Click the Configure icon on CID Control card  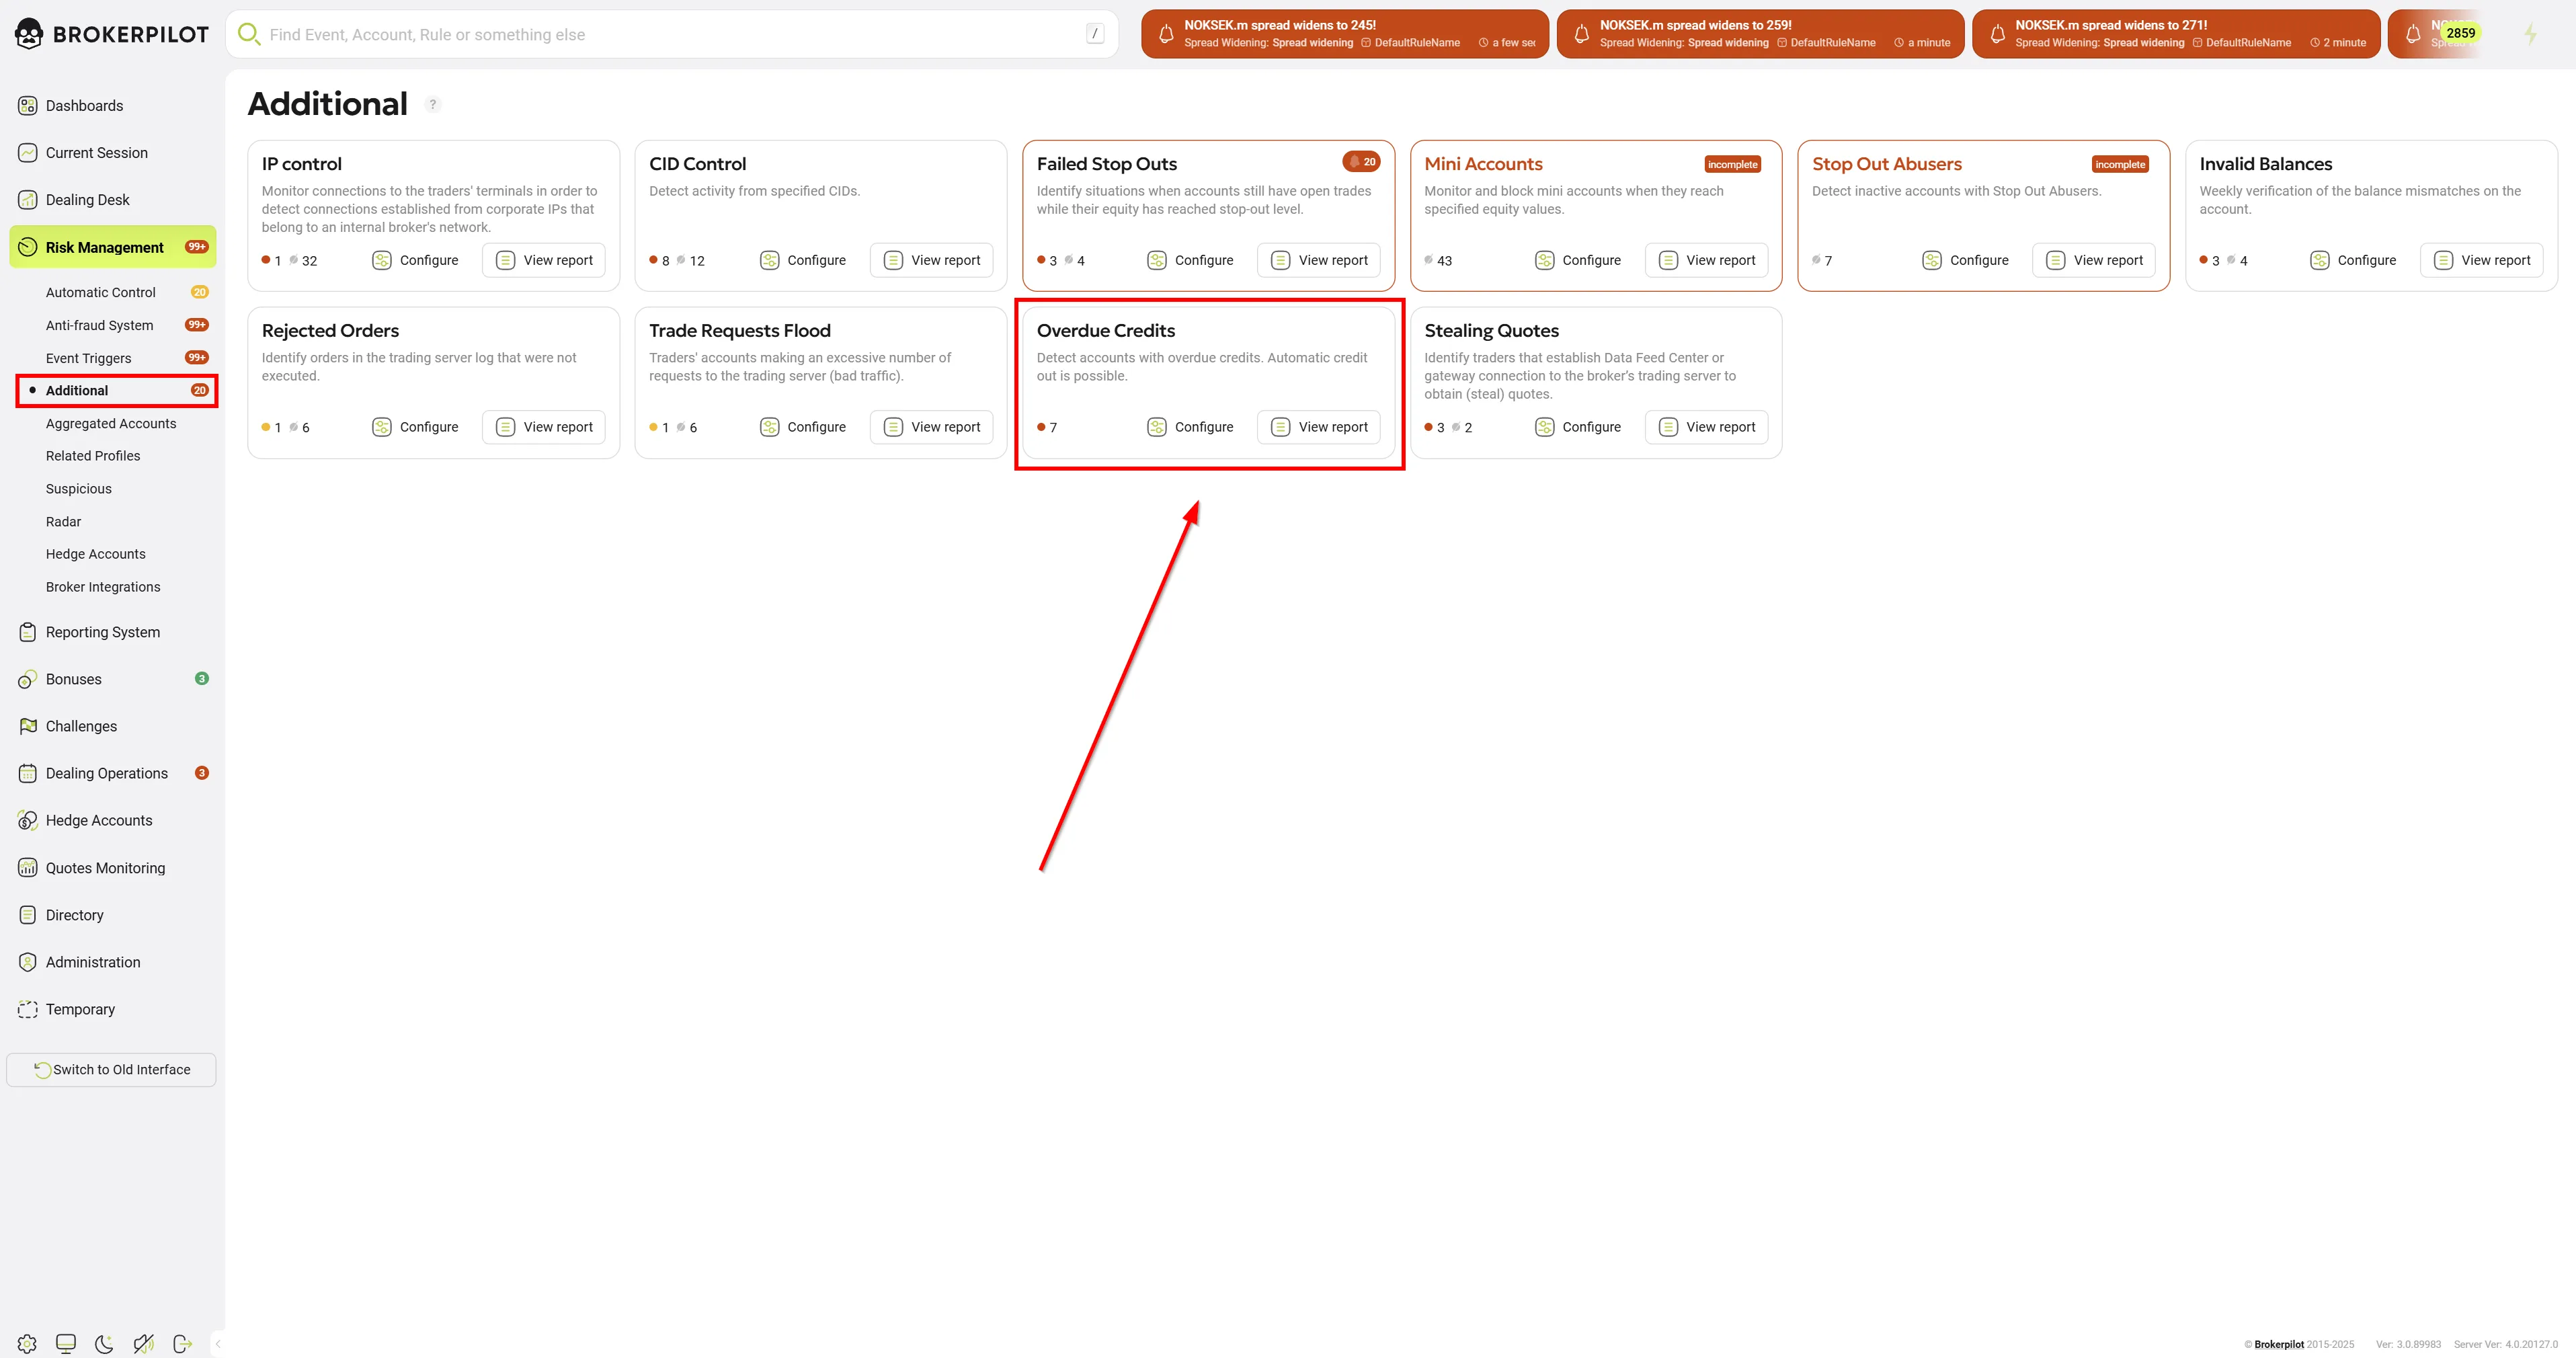pos(769,260)
